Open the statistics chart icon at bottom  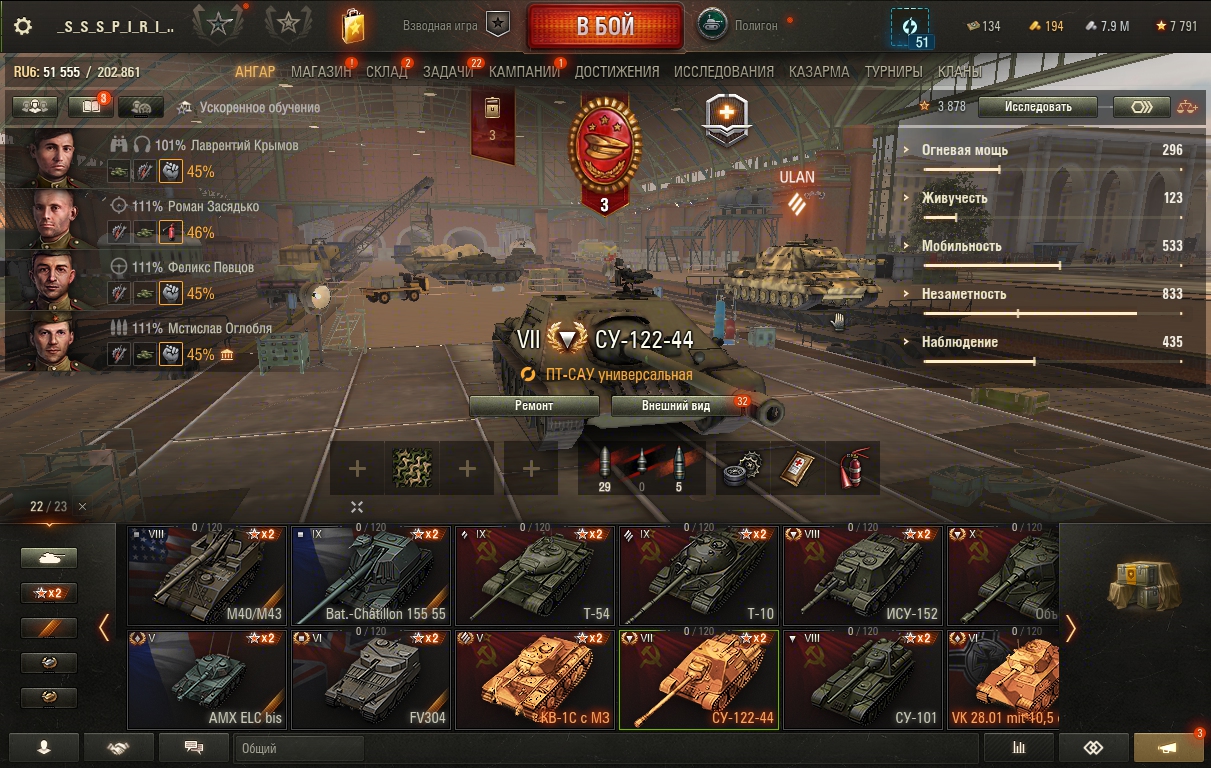coord(1019,747)
